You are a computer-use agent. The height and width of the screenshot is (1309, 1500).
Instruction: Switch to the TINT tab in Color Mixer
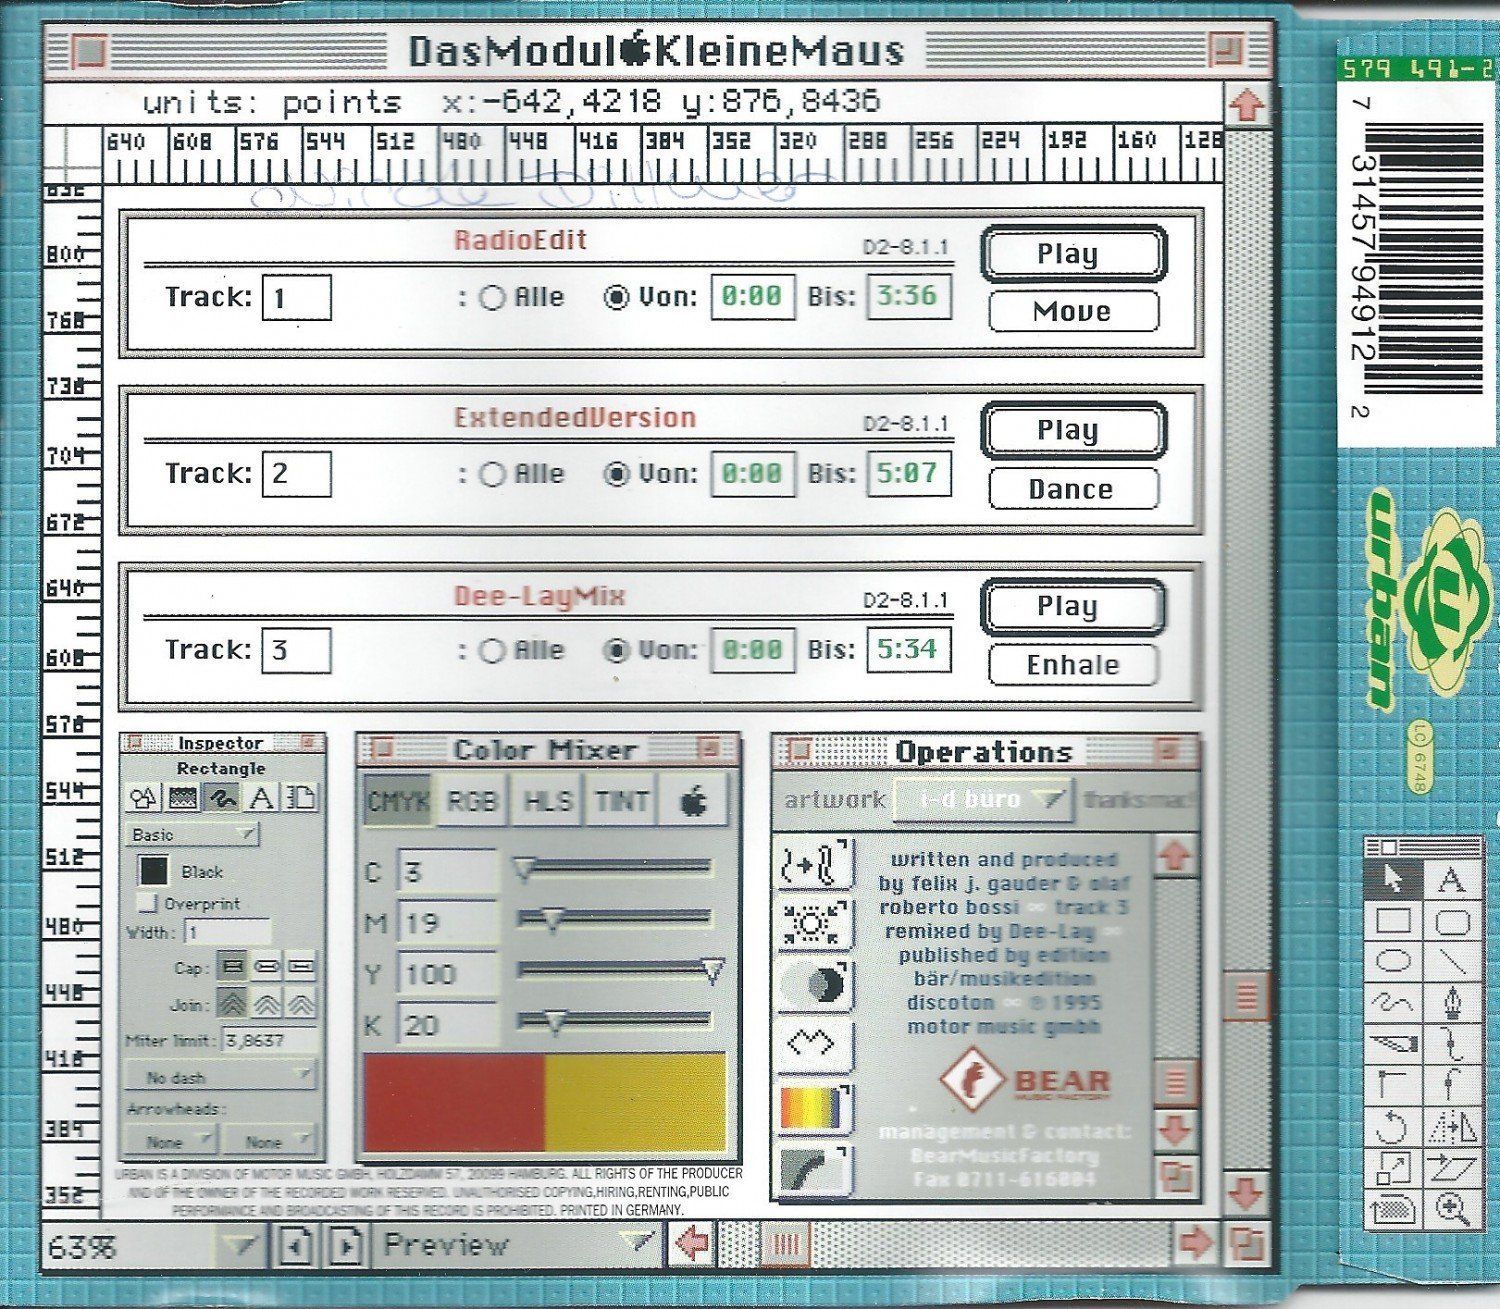tap(622, 801)
